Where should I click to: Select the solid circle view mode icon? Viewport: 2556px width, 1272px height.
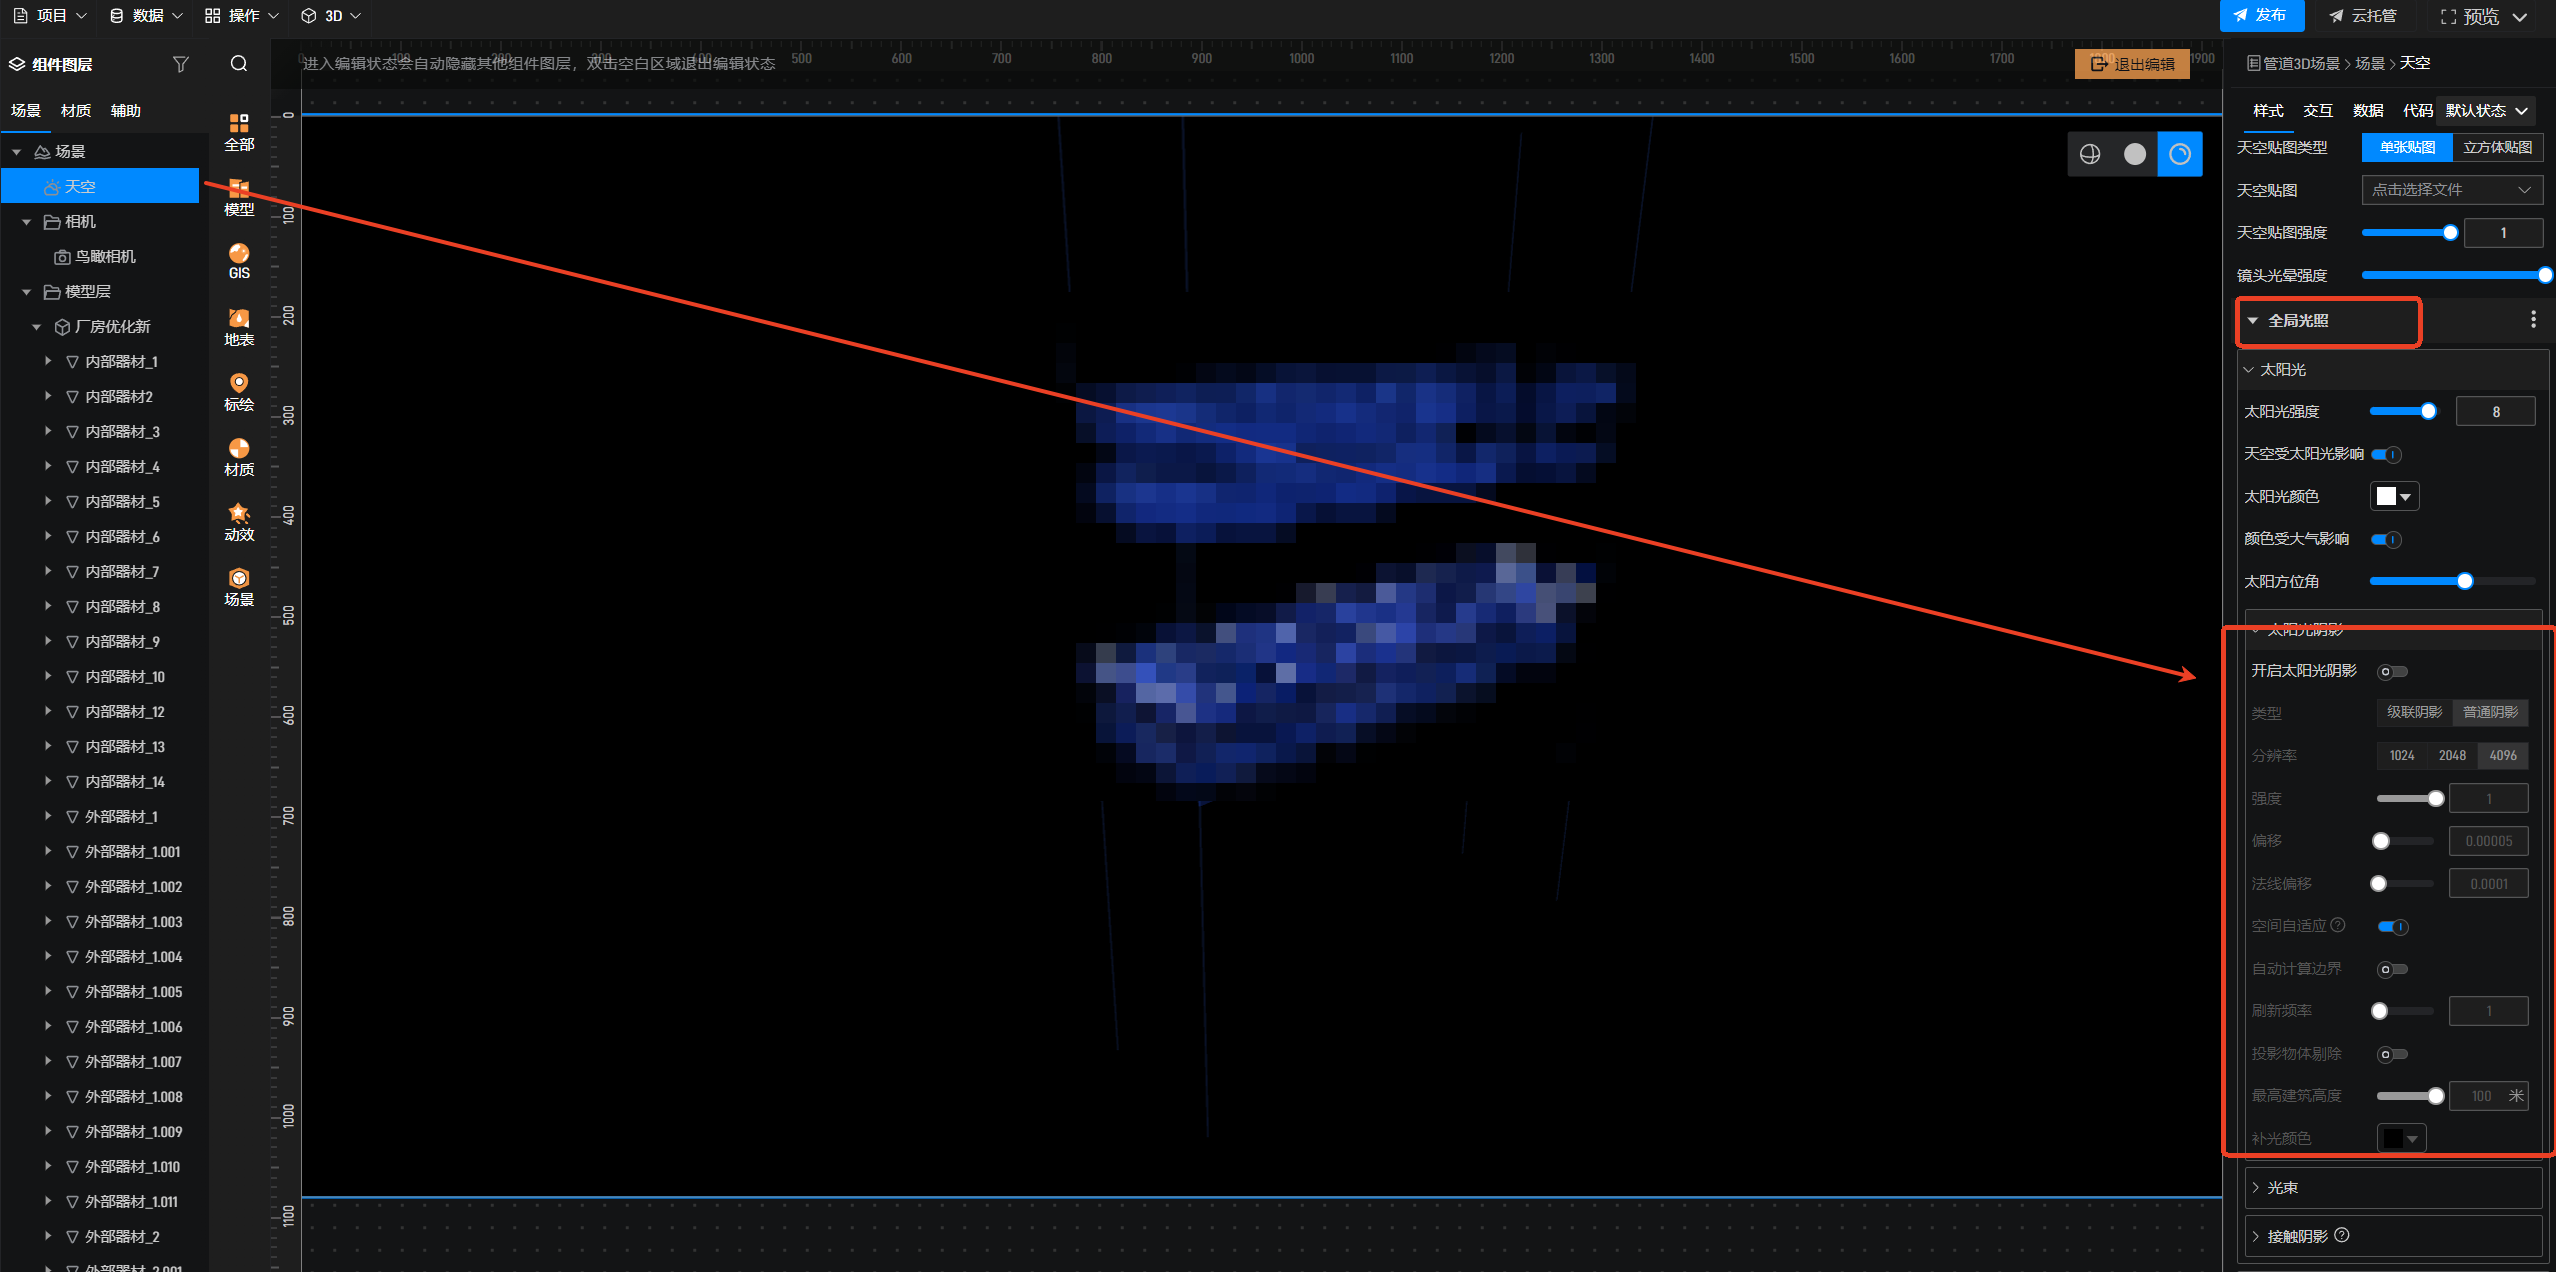[x=2134, y=154]
